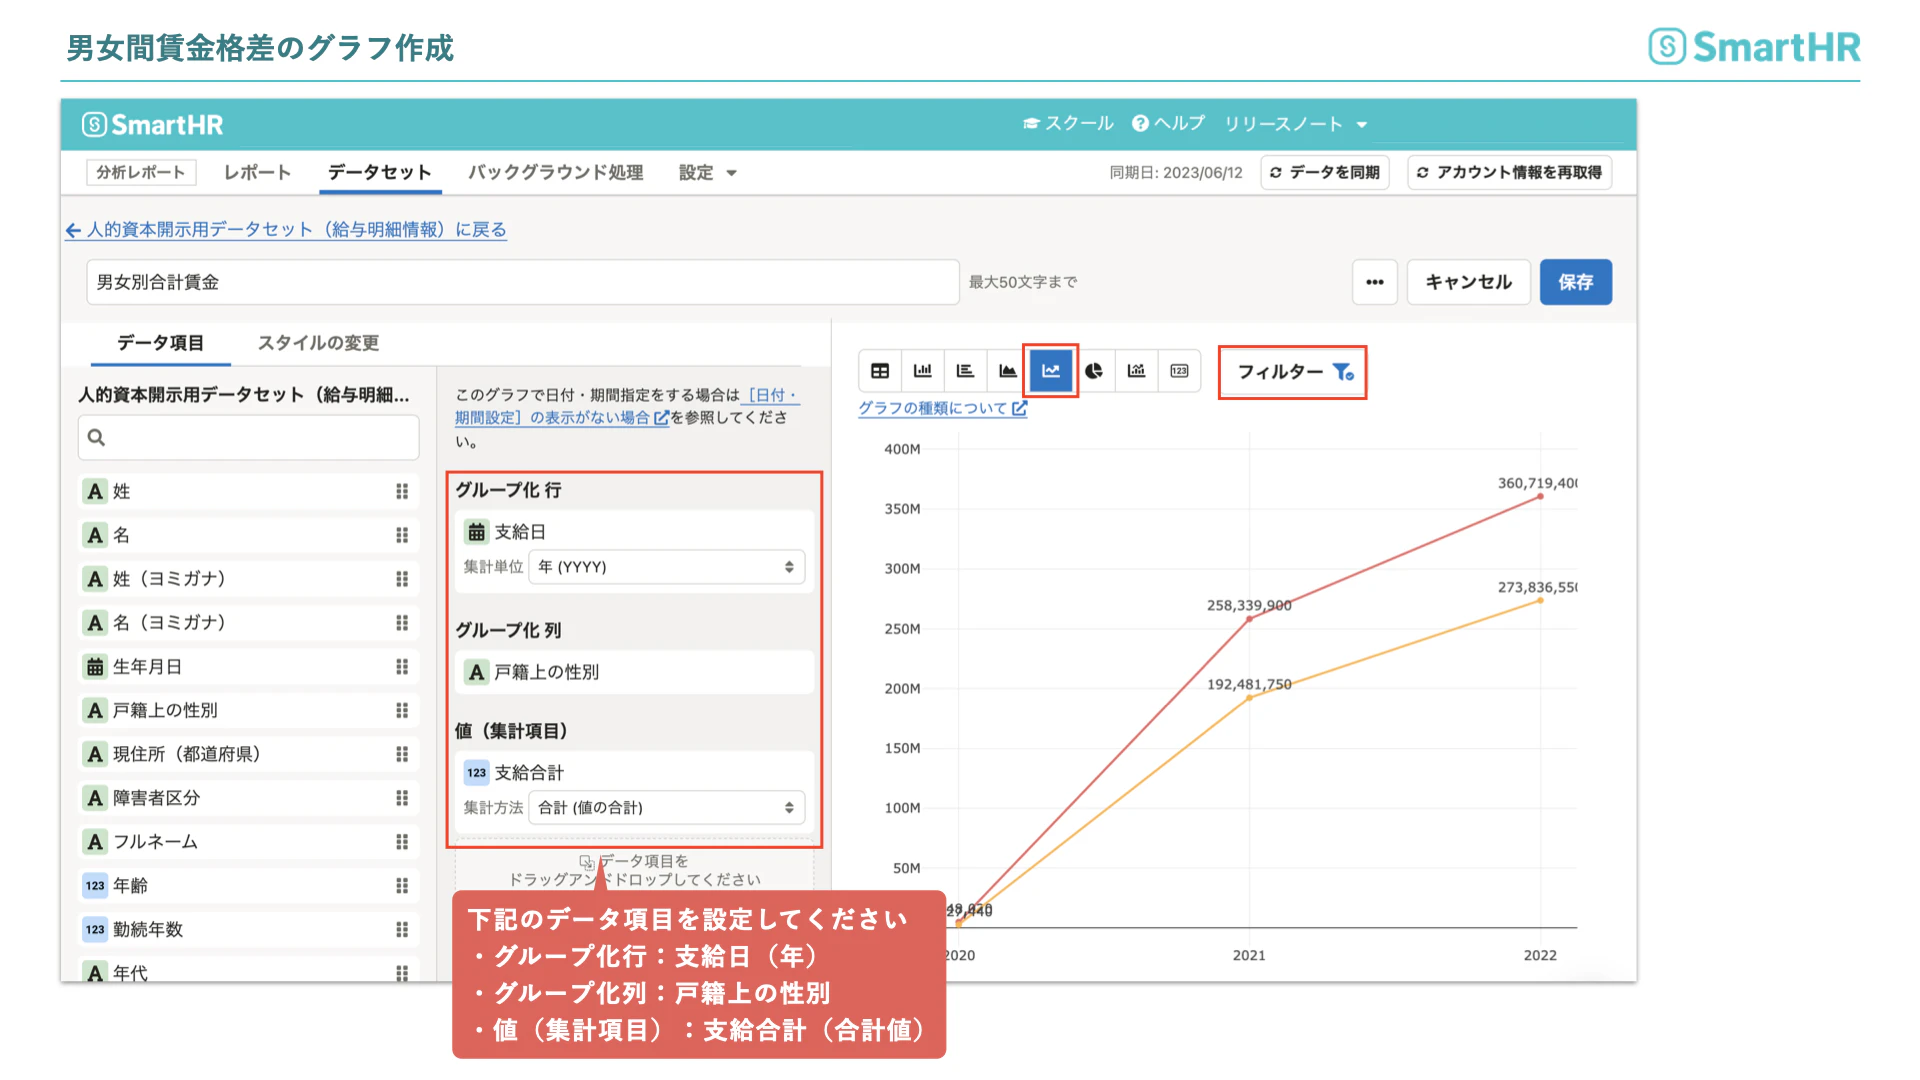
Task: Open the レポート tab
Action: 257,173
